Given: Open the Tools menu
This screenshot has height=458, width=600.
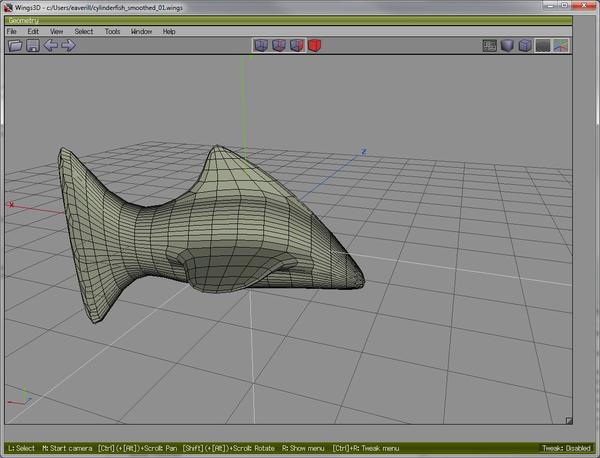Looking at the screenshot, I should [112, 31].
